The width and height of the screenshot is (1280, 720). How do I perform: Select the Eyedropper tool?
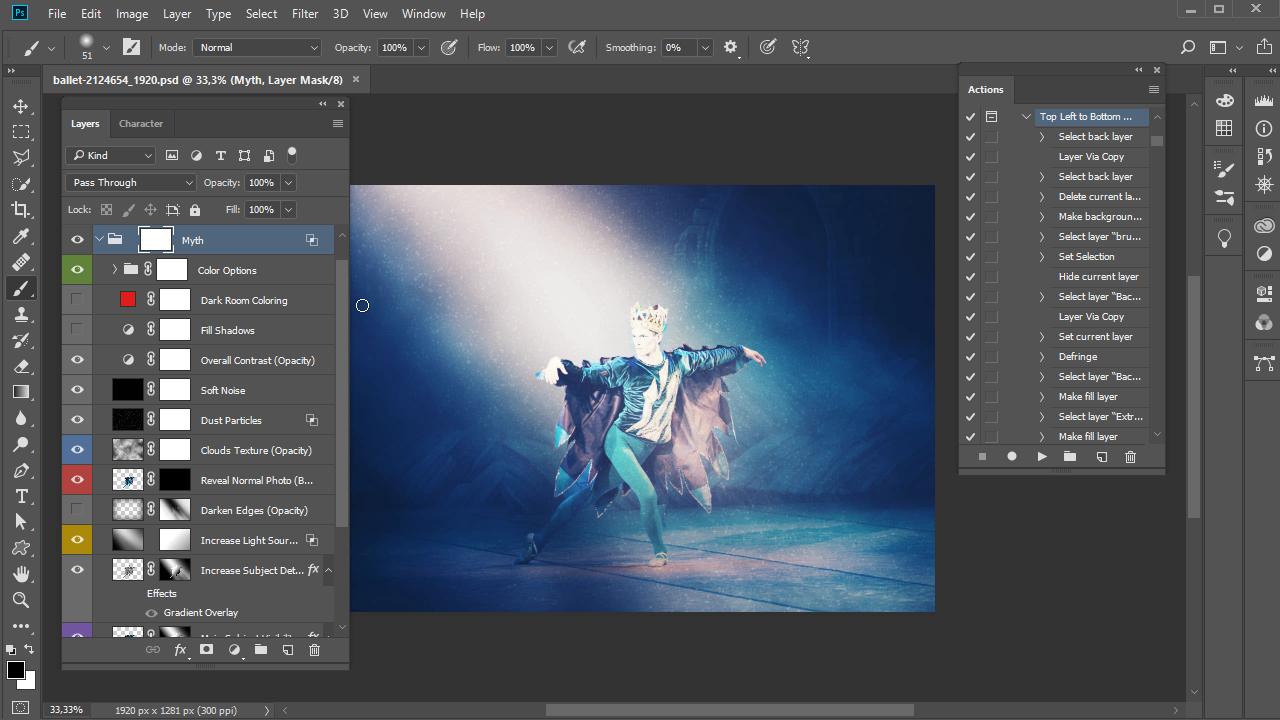[20, 236]
